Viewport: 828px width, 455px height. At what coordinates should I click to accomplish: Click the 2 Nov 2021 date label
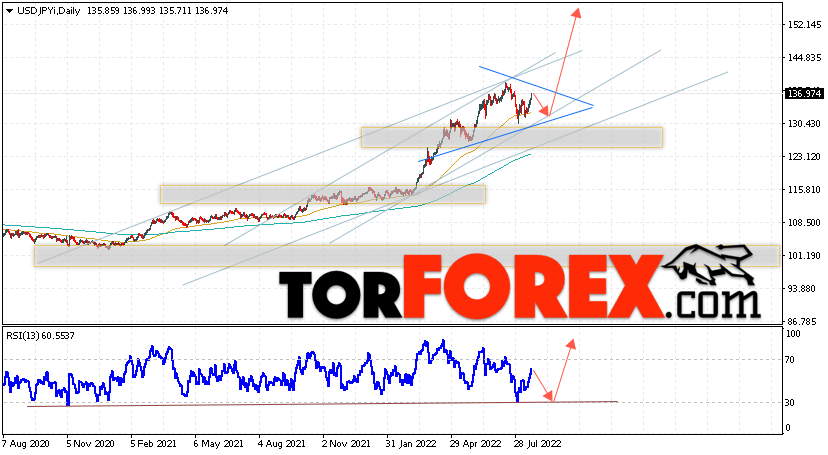click(346, 443)
